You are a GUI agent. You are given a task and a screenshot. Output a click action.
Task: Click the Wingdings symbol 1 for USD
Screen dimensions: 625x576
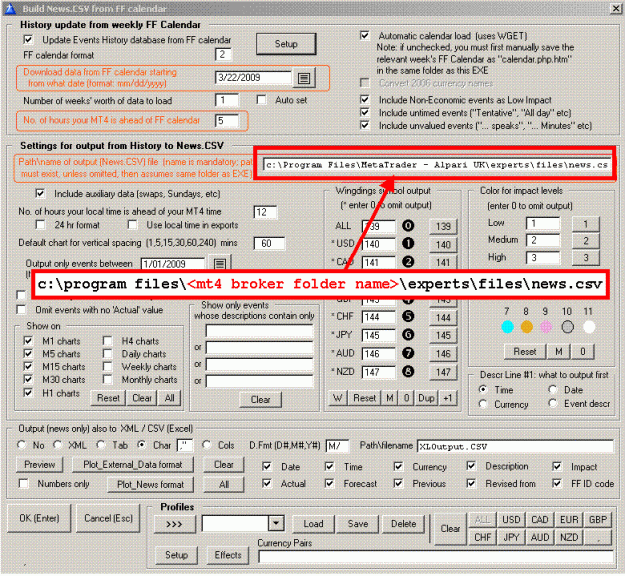tap(408, 243)
